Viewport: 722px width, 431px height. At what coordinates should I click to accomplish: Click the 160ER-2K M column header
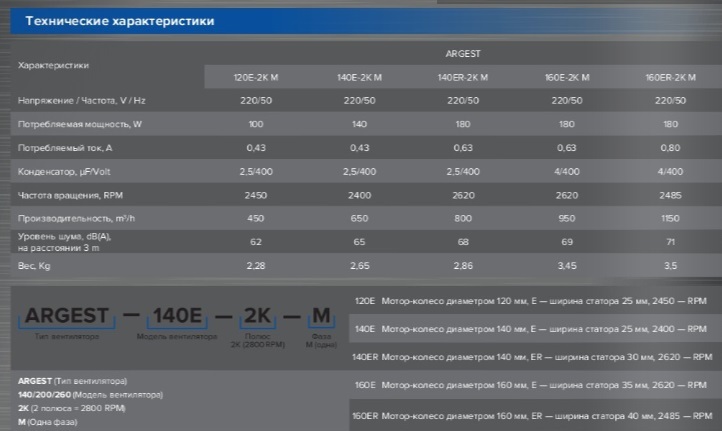(x=671, y=77)
